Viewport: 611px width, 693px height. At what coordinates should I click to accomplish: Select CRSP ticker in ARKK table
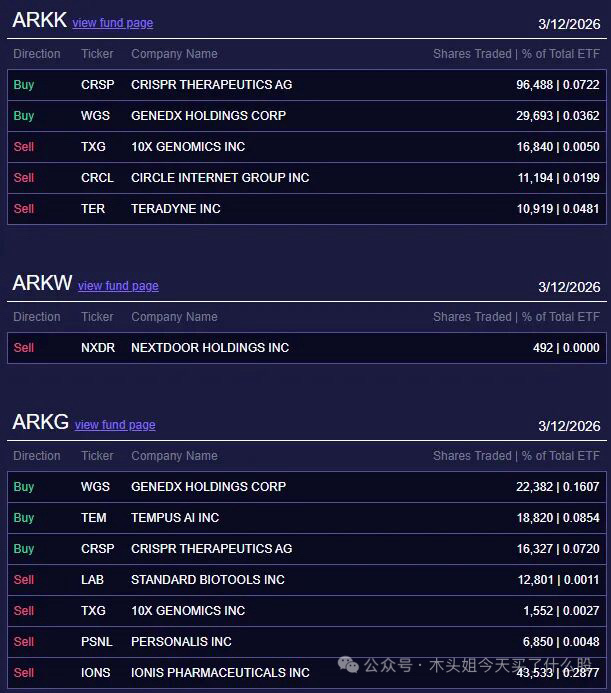click(x=97, y=85)
